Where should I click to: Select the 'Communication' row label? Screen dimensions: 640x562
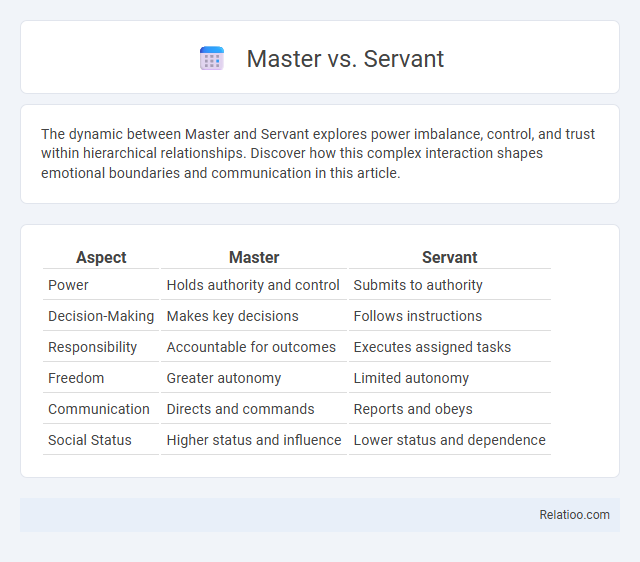point(101,409)
